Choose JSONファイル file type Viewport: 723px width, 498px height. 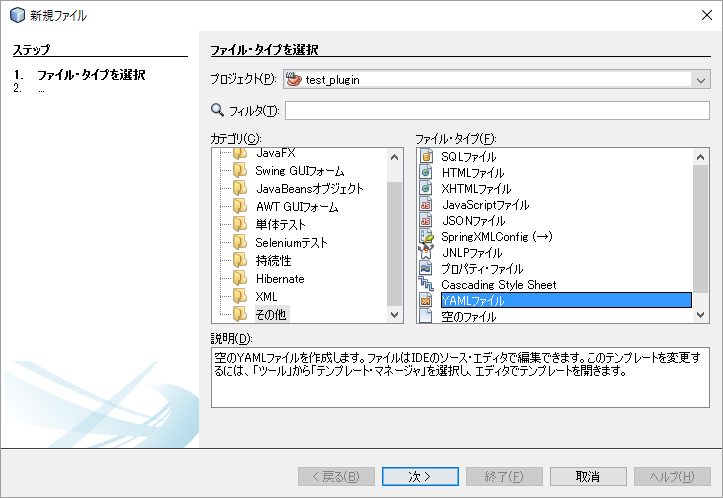pos(473,221)
